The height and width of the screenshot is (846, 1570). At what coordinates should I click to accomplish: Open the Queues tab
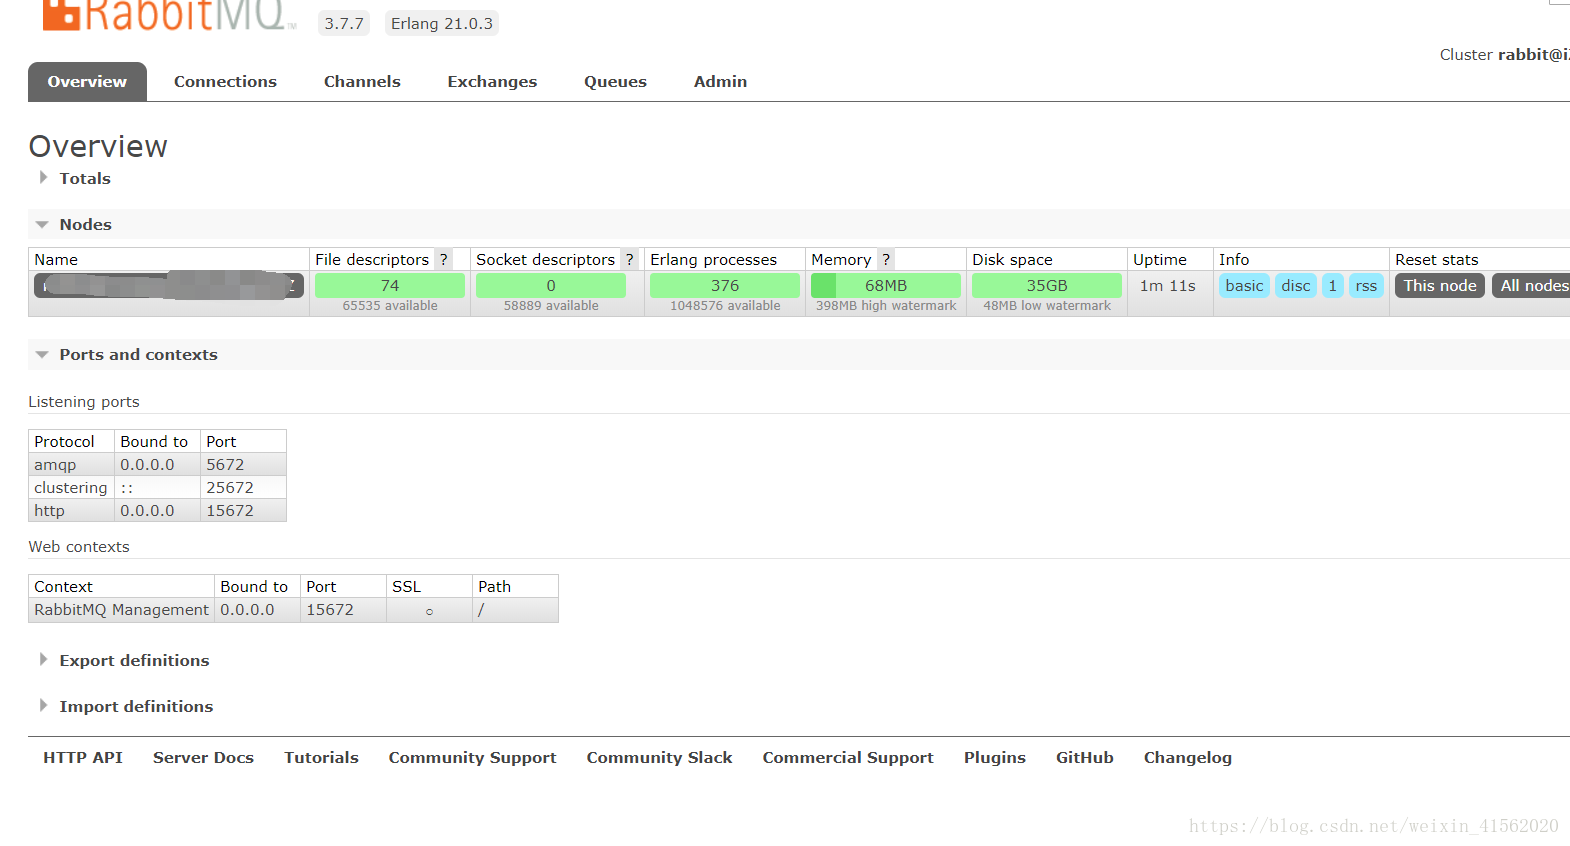615,81
